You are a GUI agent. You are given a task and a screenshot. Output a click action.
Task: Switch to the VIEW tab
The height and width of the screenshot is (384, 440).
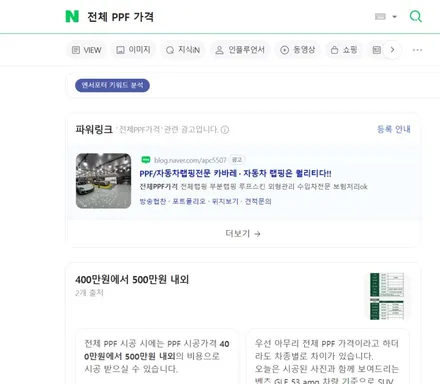coord(86,50)
